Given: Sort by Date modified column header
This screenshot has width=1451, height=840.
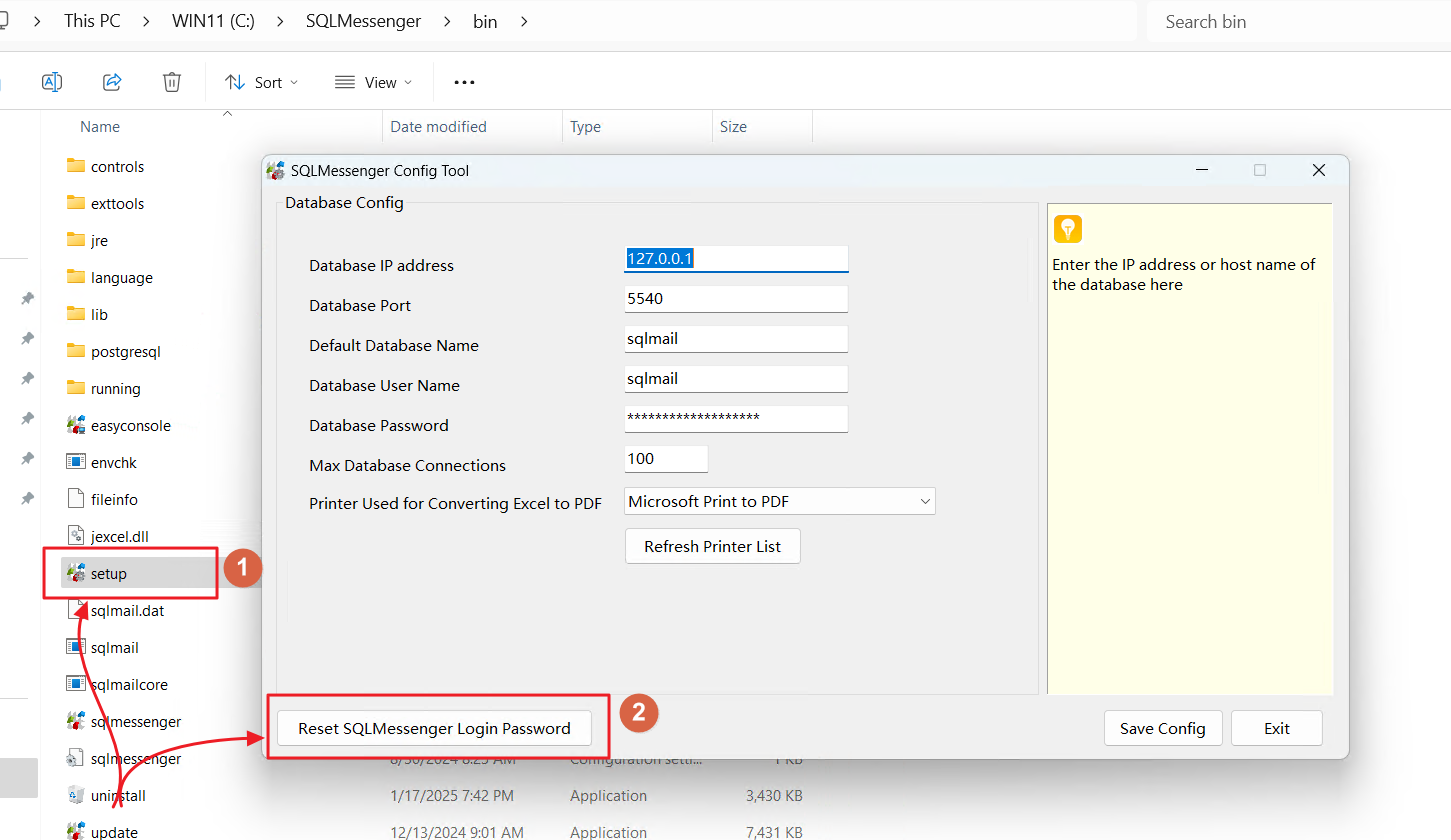Looking at the screenshot, I should pyautogui.click(x=438, y=127).
